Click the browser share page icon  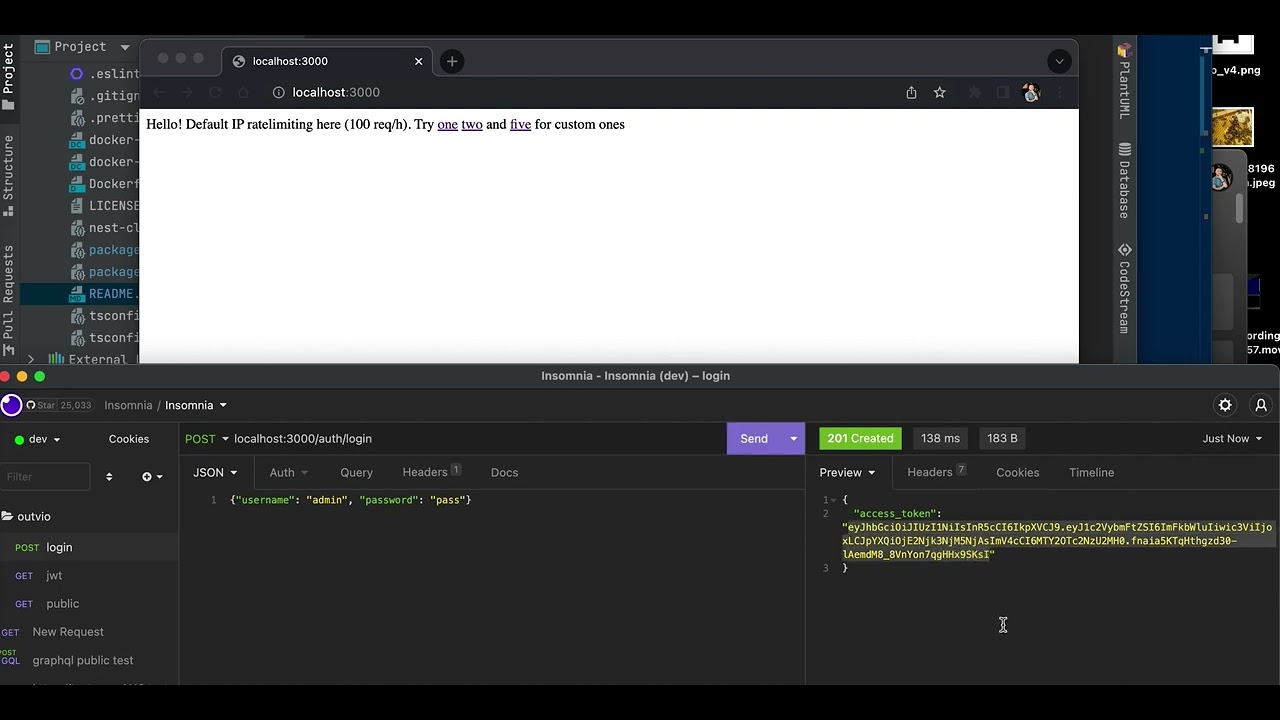pos(911,92)
